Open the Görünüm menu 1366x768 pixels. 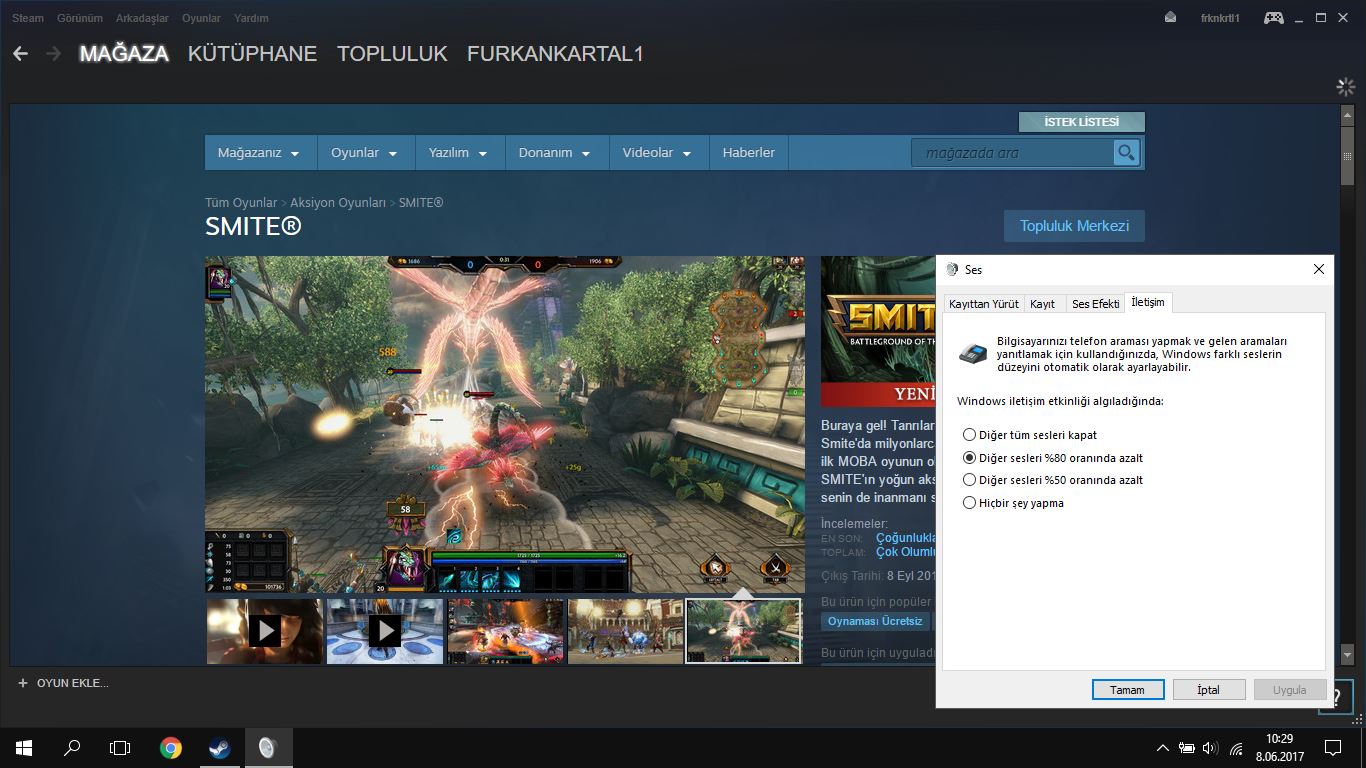pyautogui.click(x=80, y=18)
